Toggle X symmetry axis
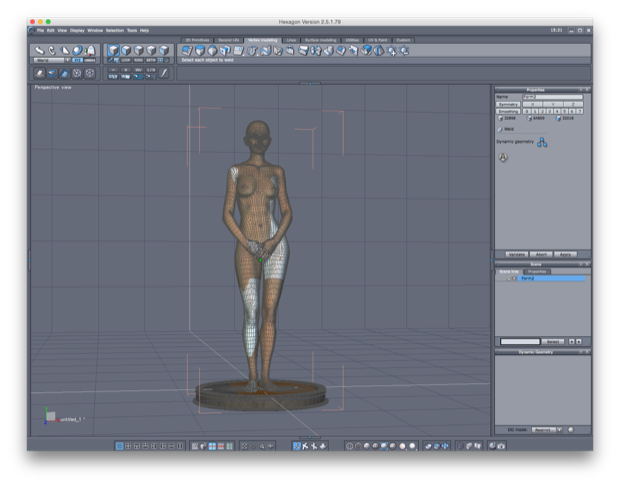The image size is (620, 487). tap(533, 104)
